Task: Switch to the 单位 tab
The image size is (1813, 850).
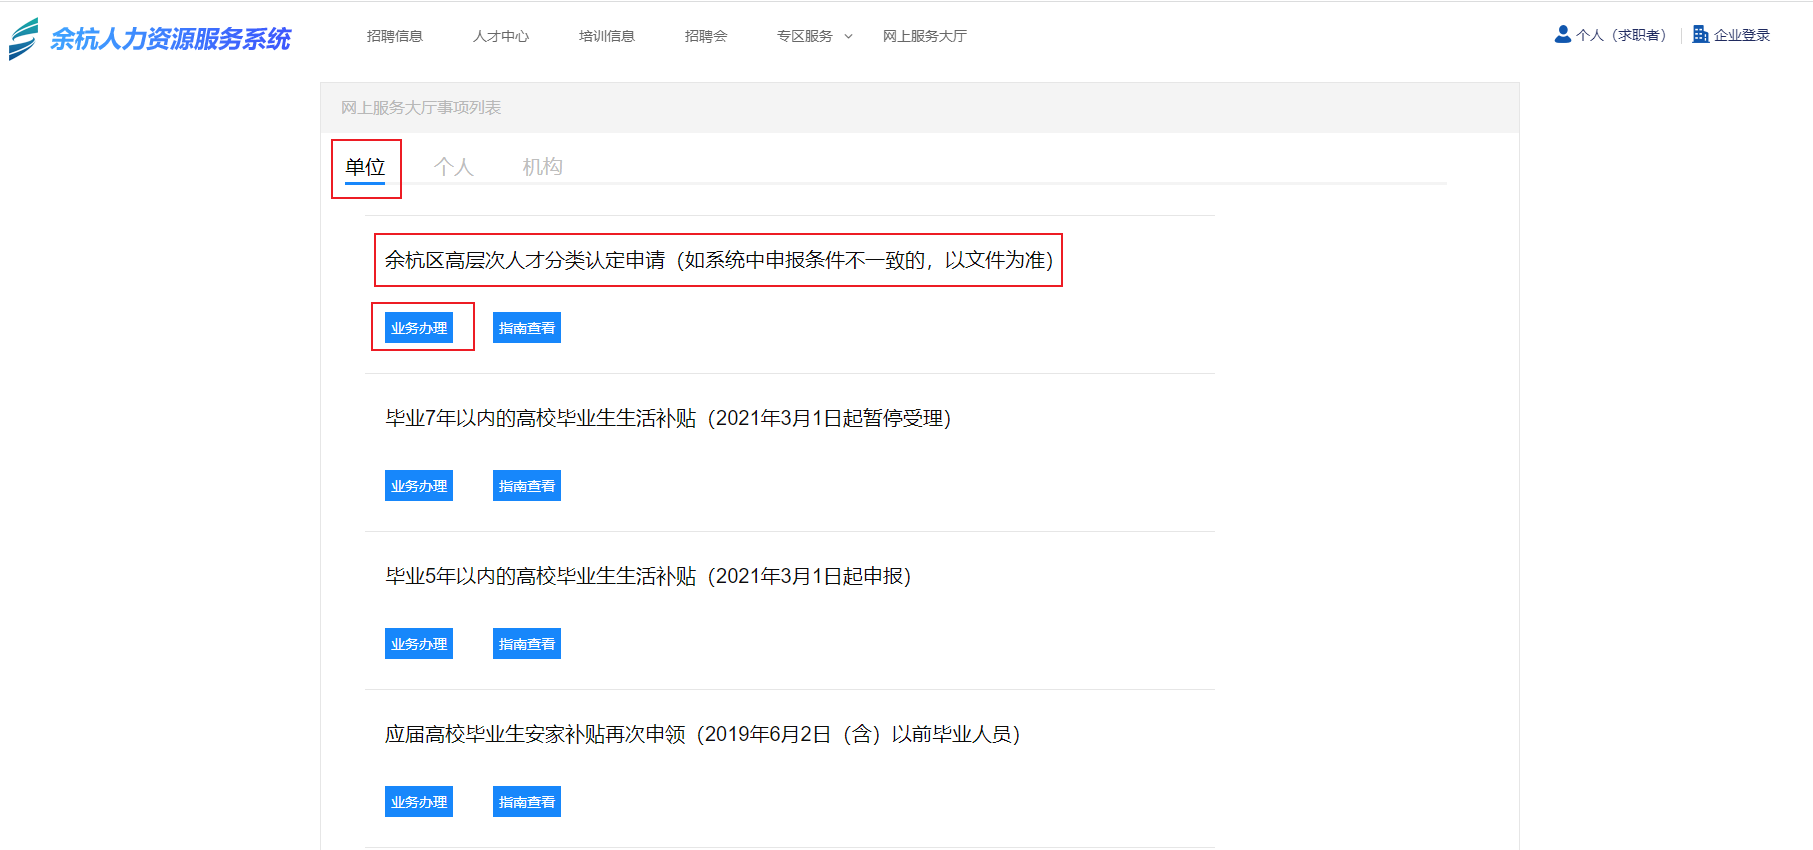Action: click(365, 167)
